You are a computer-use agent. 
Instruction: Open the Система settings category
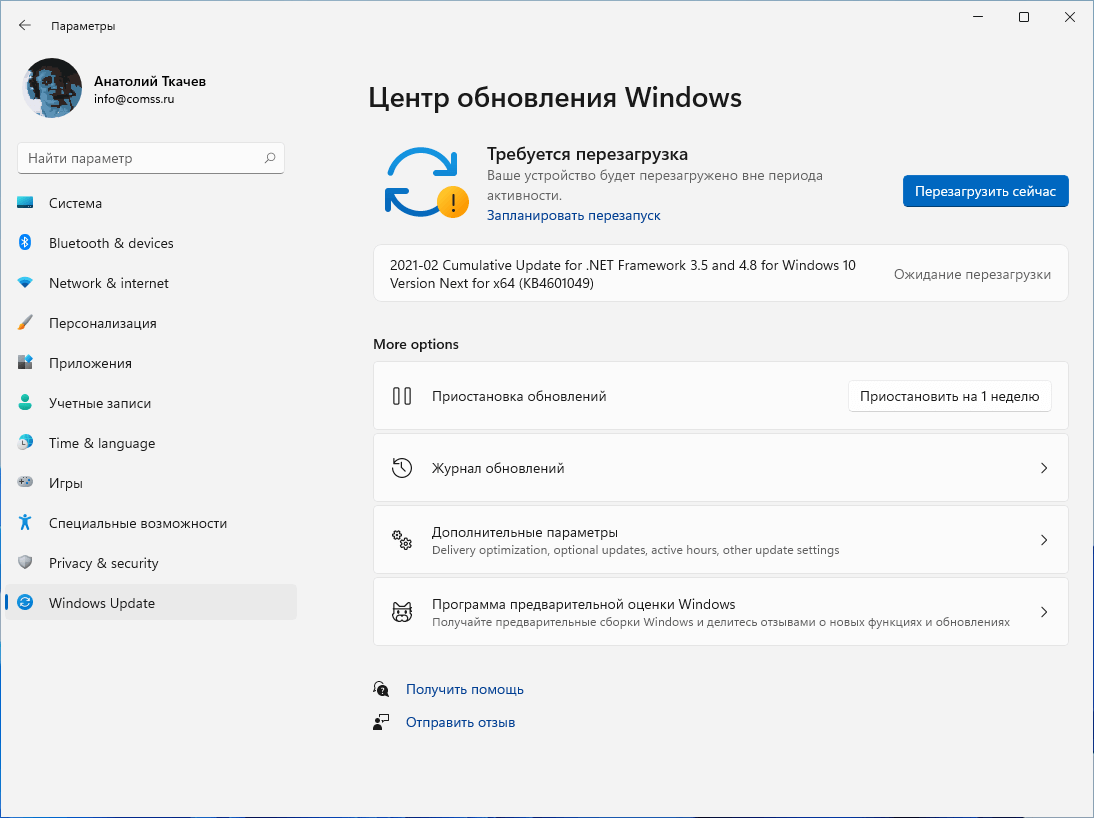point(75,203)
